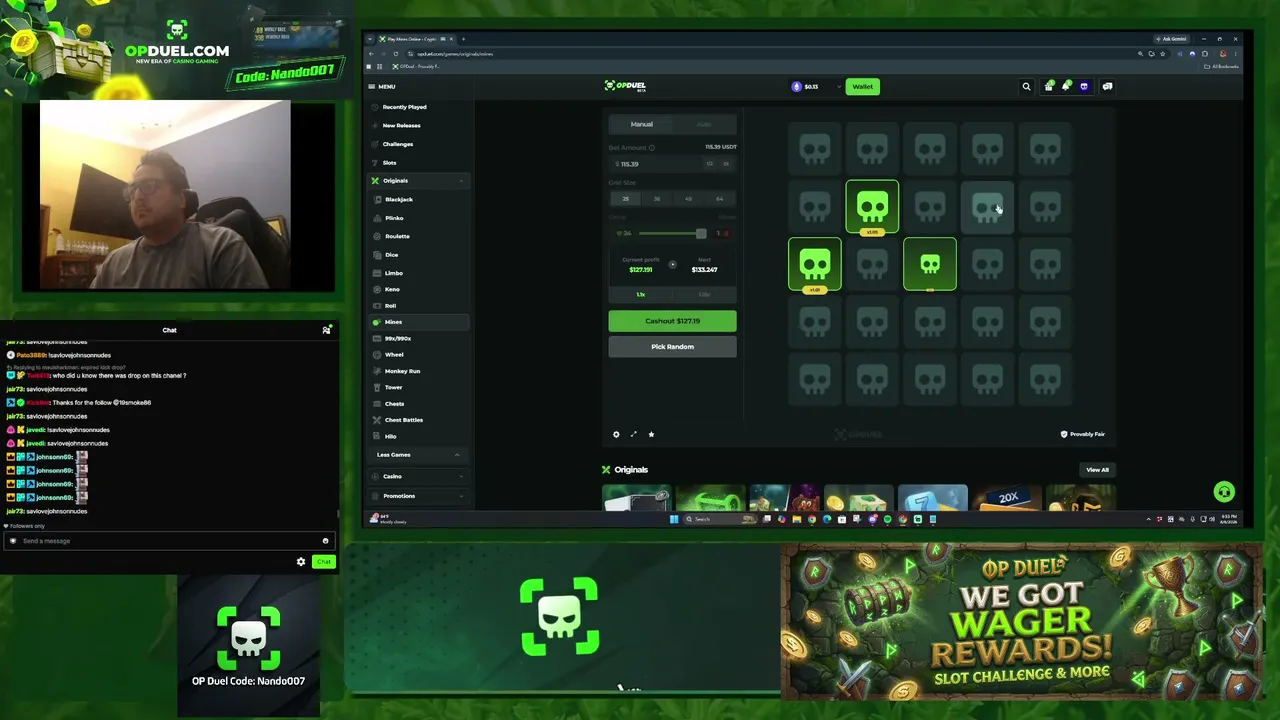Open the Wallet button
Image resolution: width=1280 pixels, height=720 pixels.
(863, 87)
